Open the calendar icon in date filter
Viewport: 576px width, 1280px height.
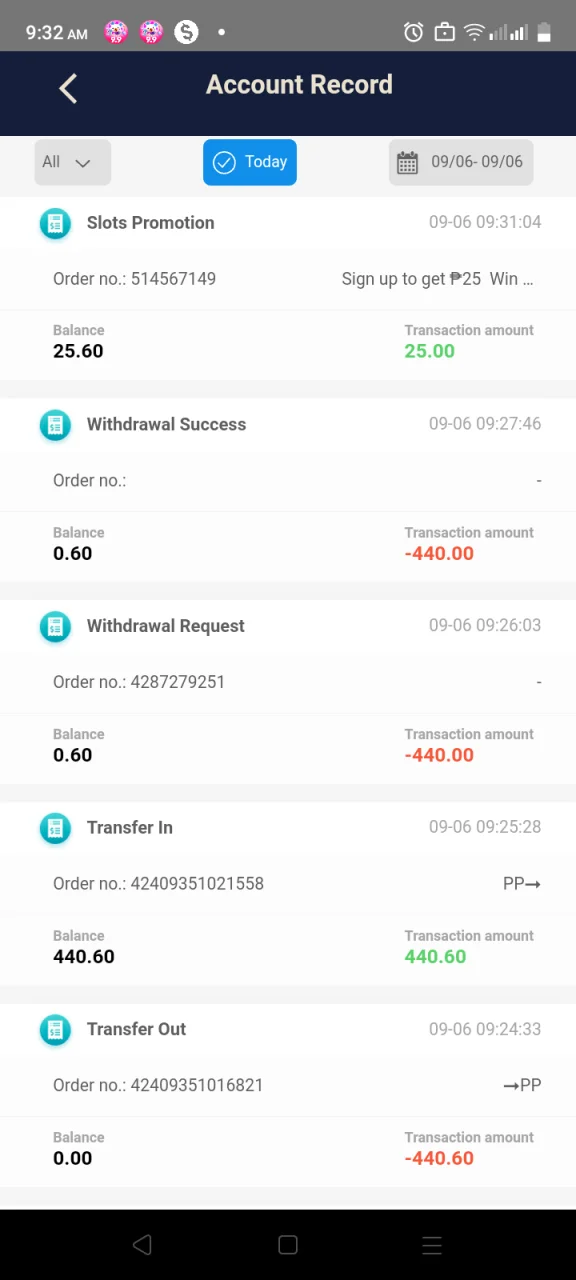[x=407, y=163]
